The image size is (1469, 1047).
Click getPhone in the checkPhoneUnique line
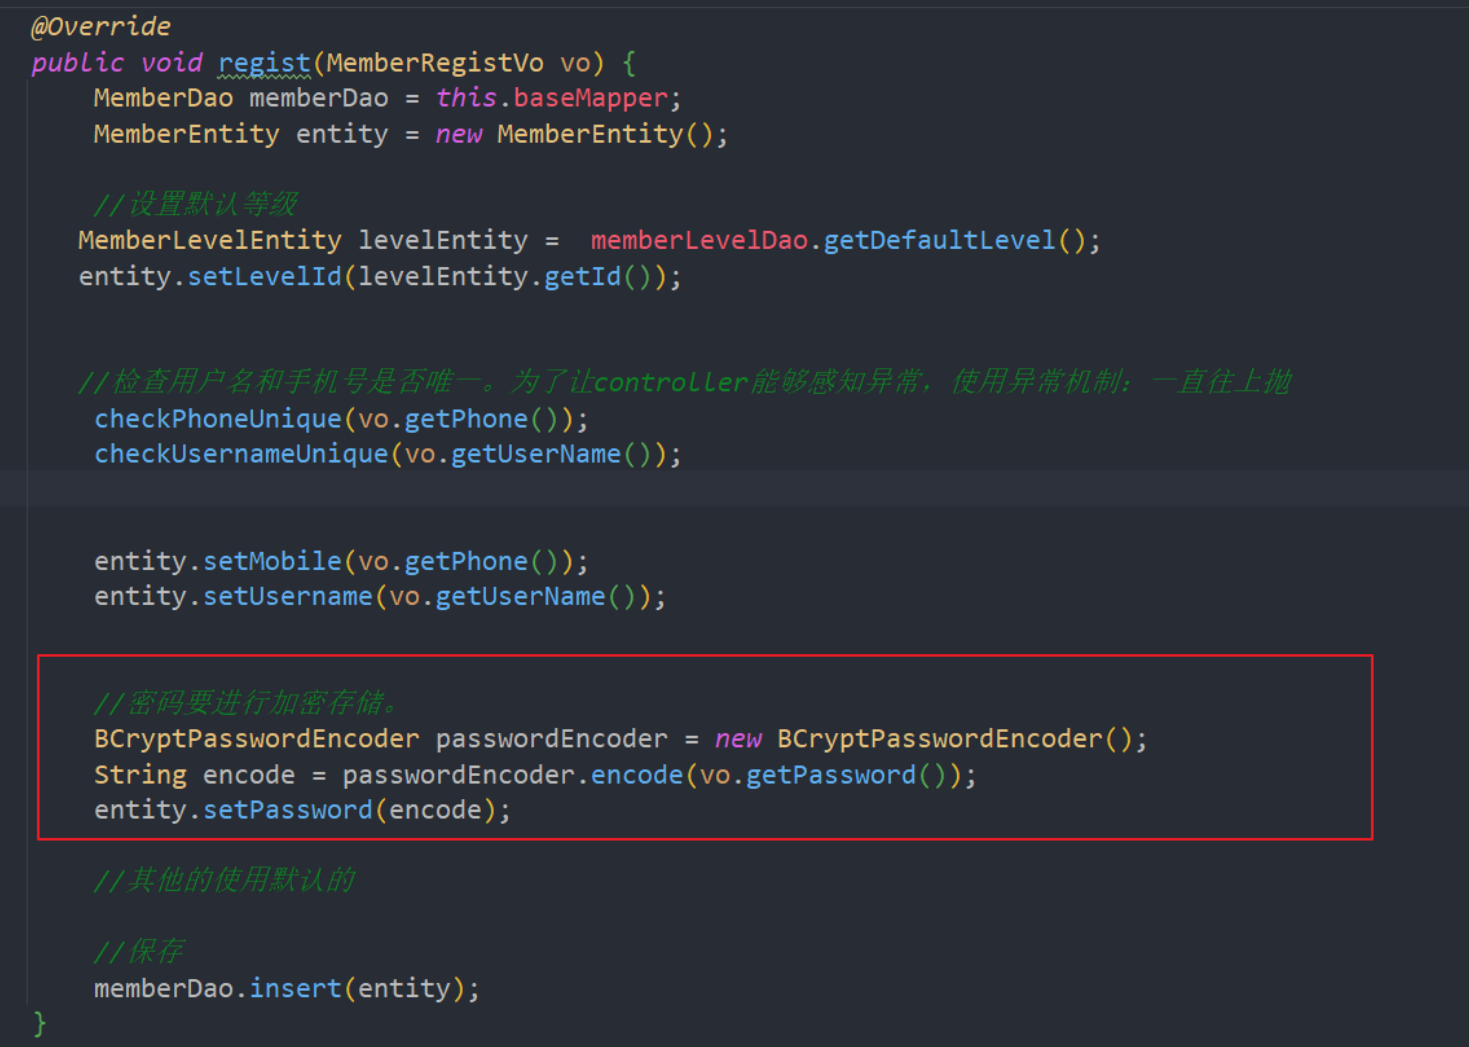click(466, 419)
